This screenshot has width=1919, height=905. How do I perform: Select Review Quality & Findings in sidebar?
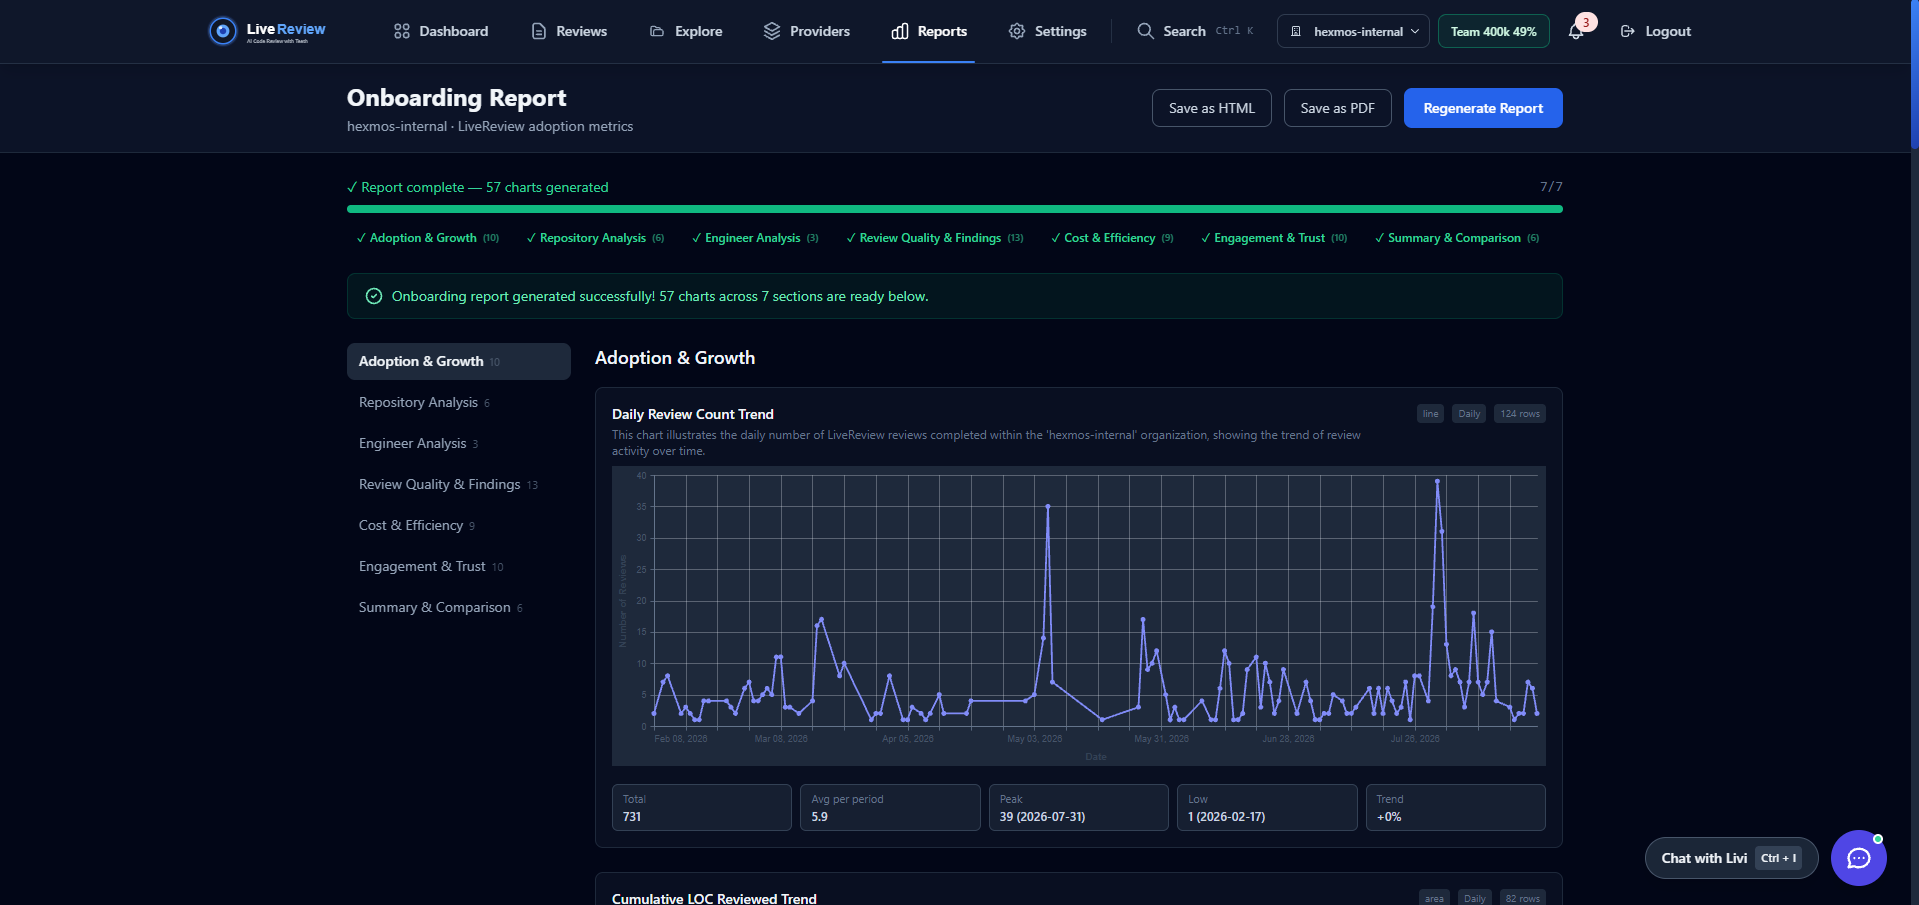[459, 484]
